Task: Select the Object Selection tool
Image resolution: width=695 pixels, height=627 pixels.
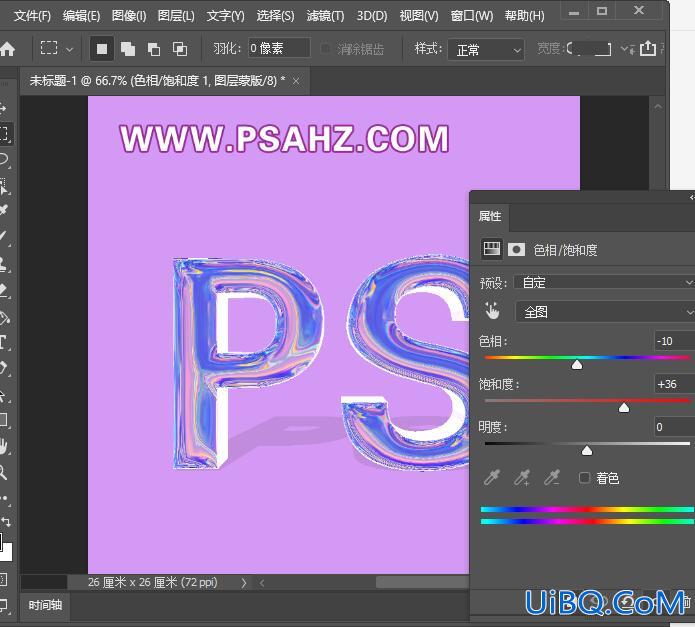Action: point(4,186)
